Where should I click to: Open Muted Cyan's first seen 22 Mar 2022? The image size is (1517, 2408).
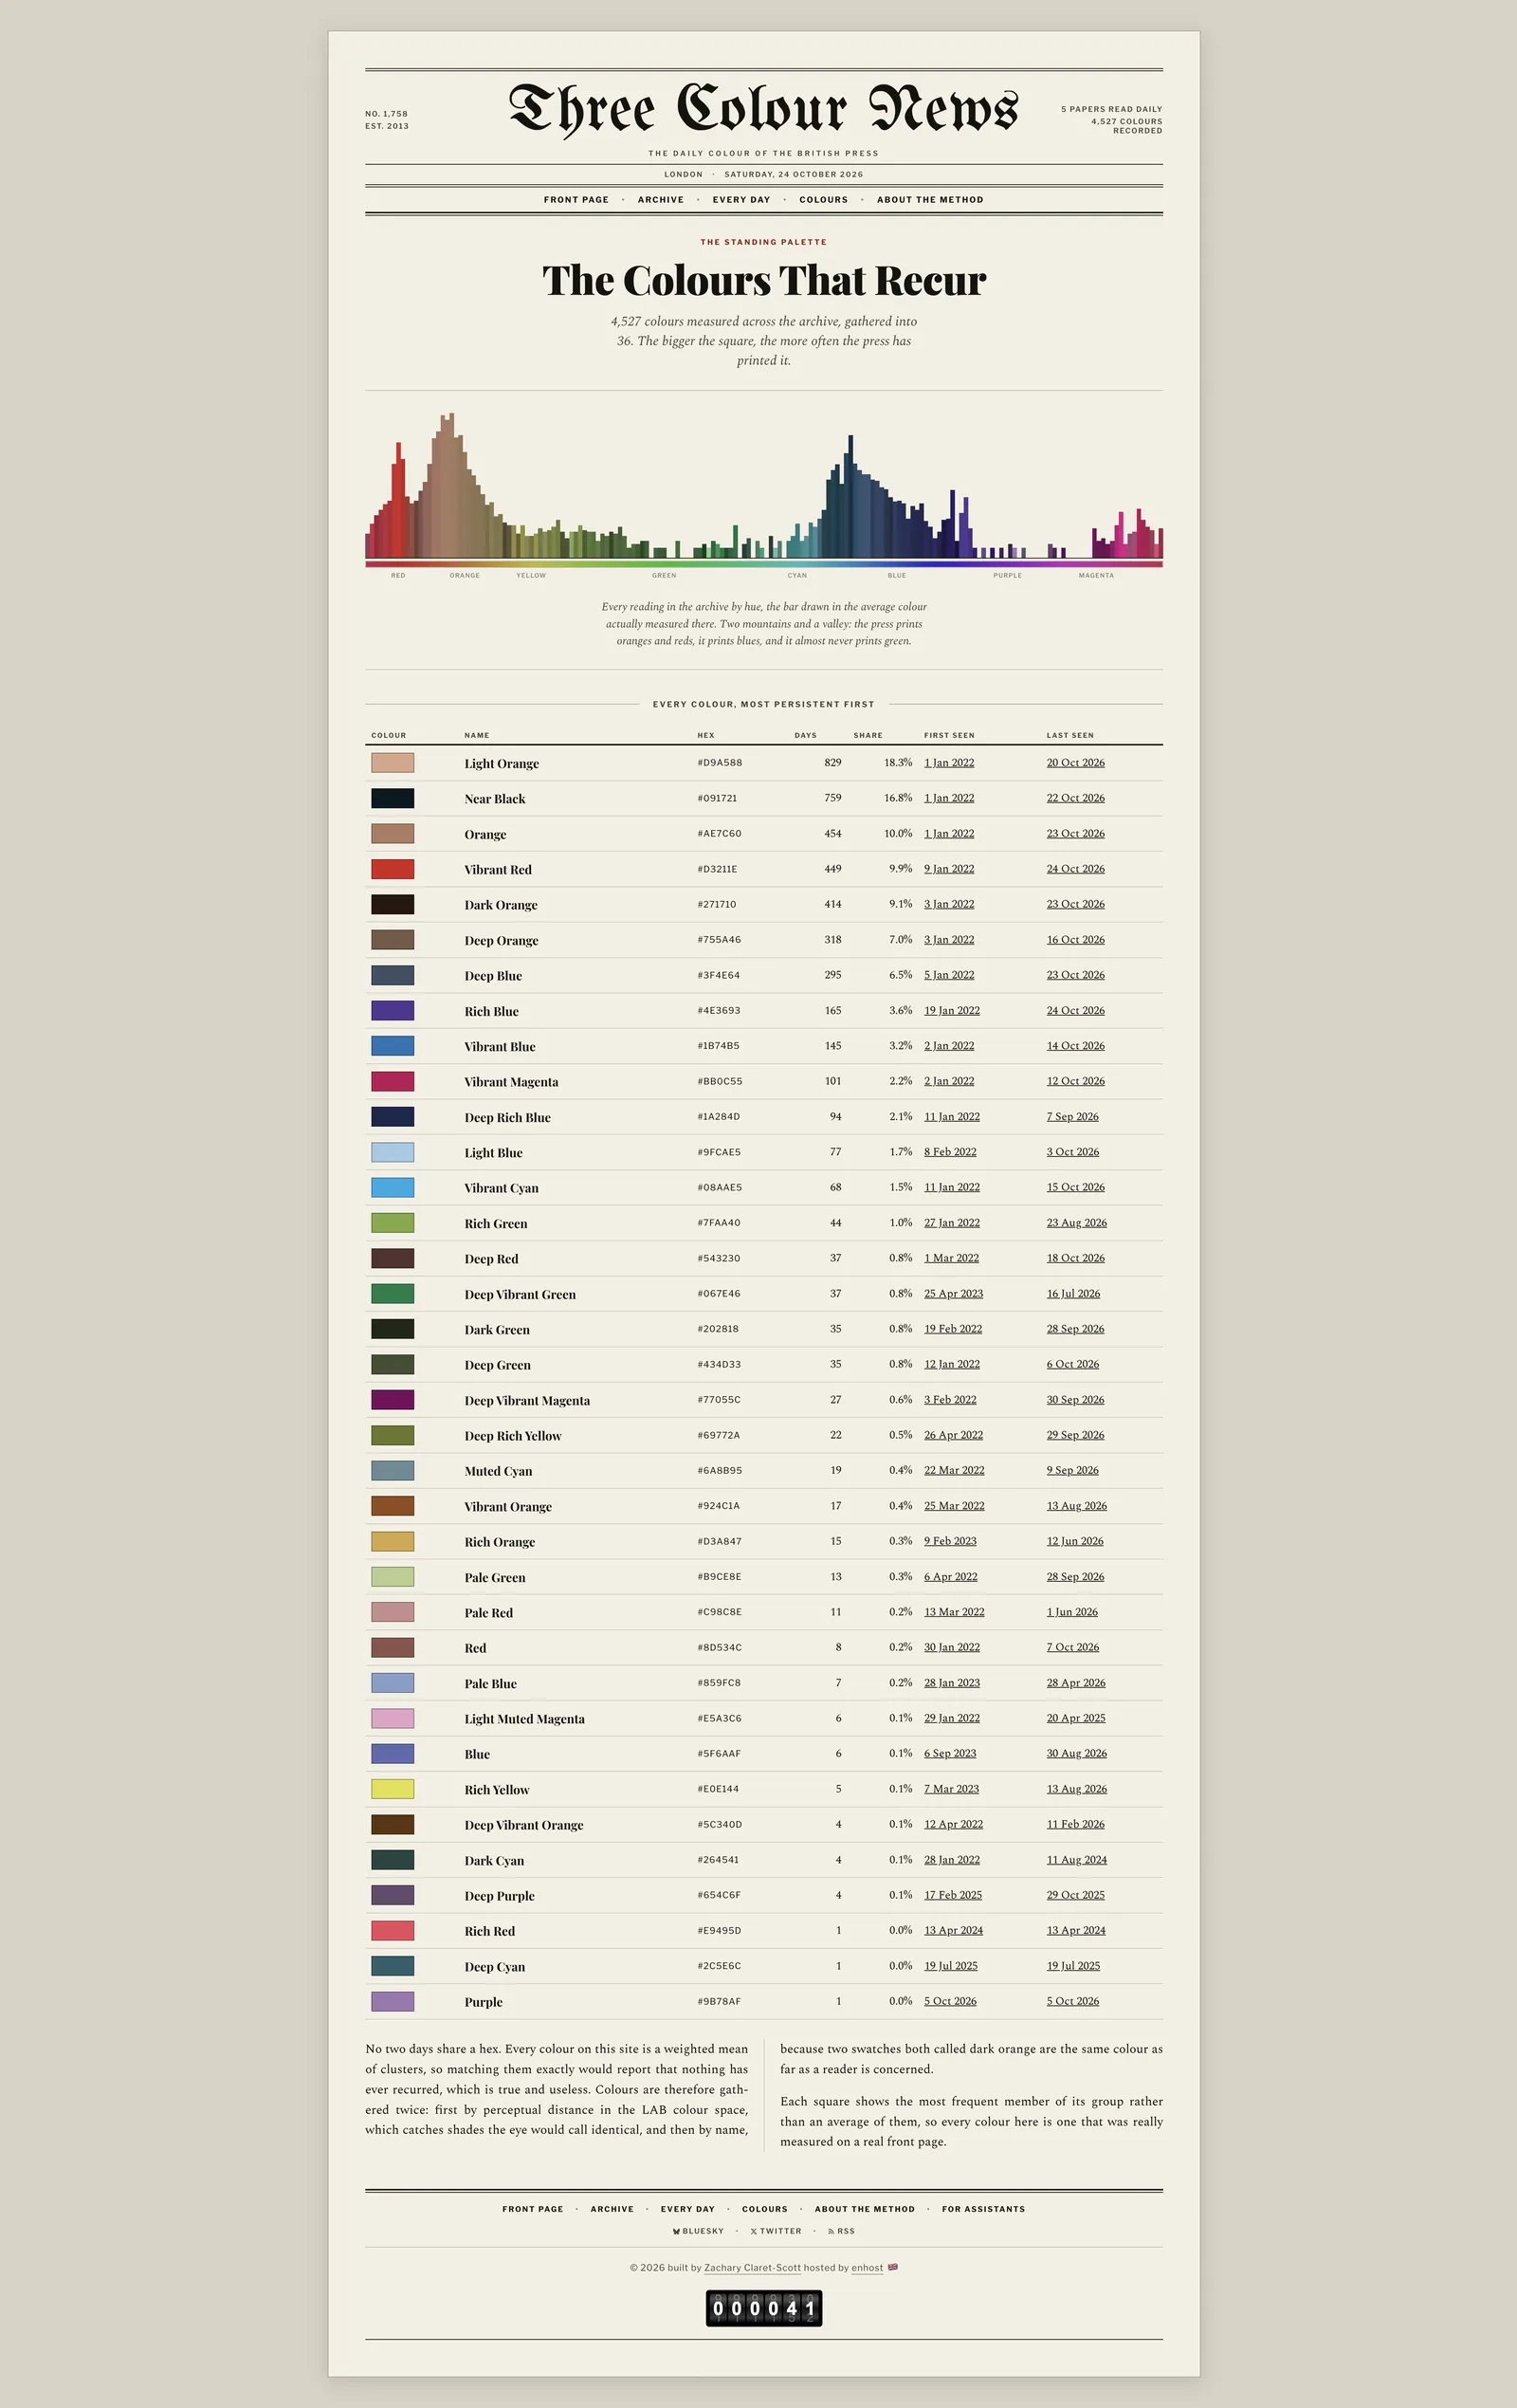(x=954, y=1470)
